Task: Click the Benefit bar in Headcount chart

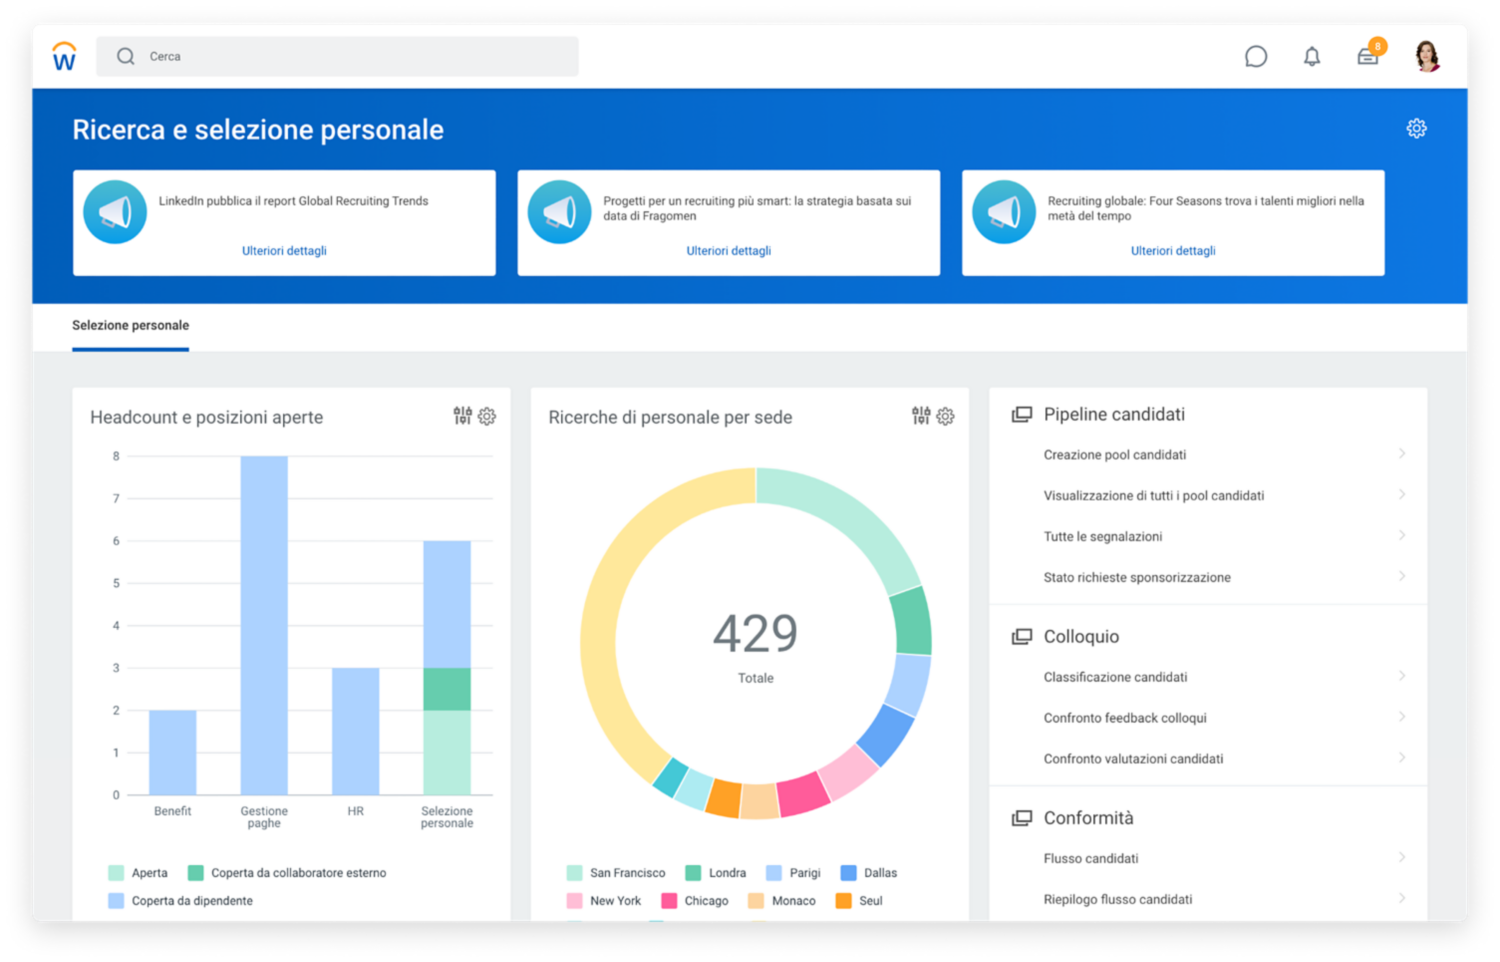Action: 173,753
